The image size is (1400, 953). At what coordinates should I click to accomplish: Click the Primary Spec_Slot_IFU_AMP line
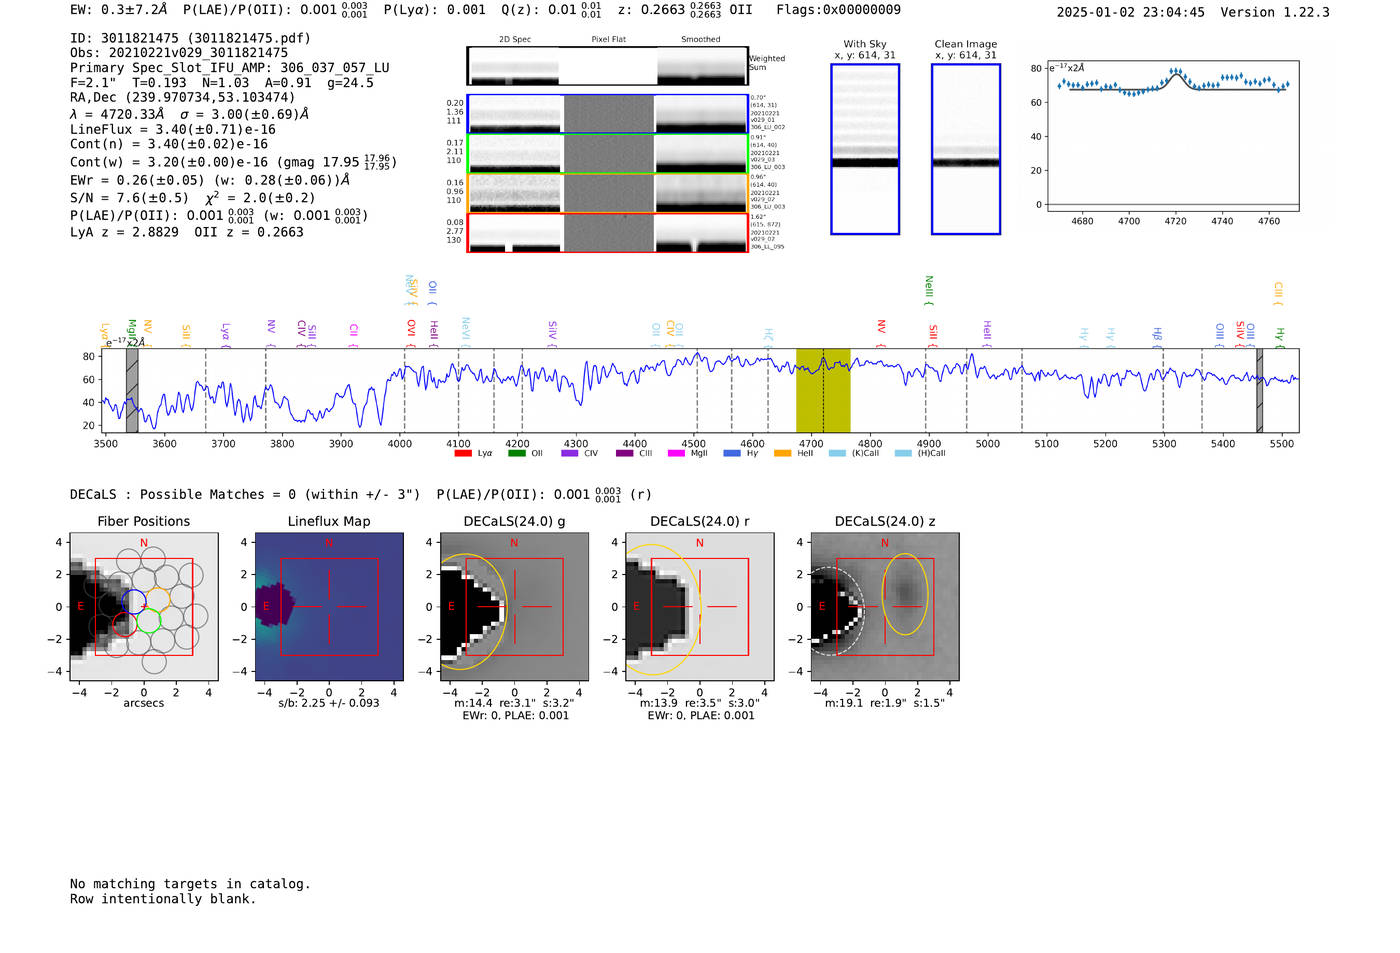click(230, 68)
